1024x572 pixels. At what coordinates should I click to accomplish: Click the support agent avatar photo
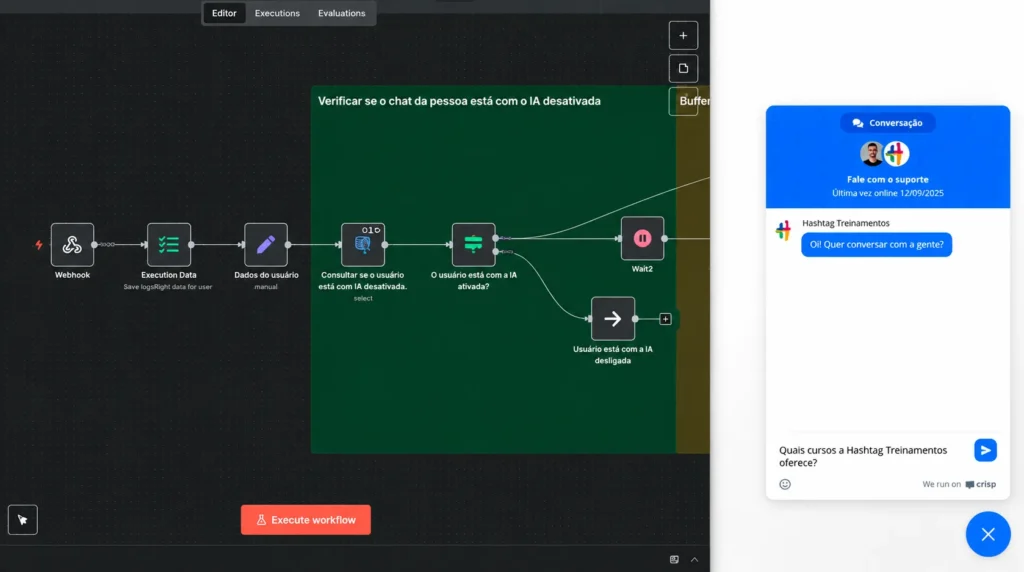point(872,153)
